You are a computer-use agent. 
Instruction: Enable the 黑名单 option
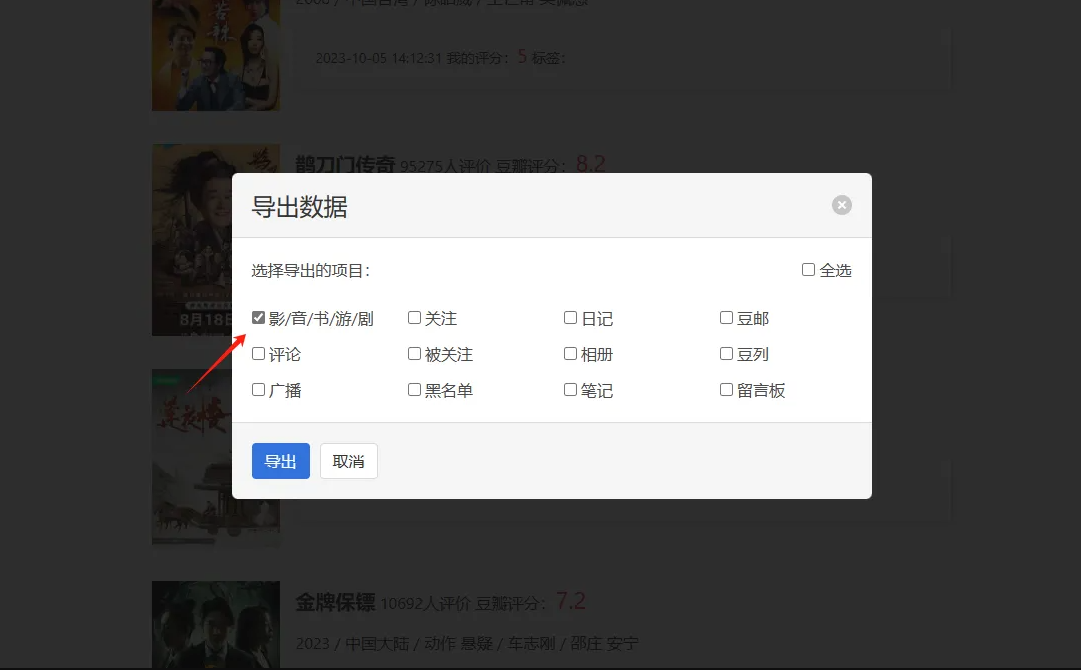[x=415, y=390]
